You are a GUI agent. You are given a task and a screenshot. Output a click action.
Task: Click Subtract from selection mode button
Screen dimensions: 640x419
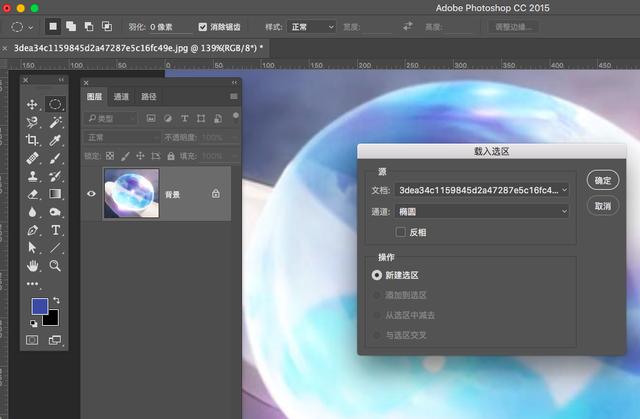(x=89, y=27)
